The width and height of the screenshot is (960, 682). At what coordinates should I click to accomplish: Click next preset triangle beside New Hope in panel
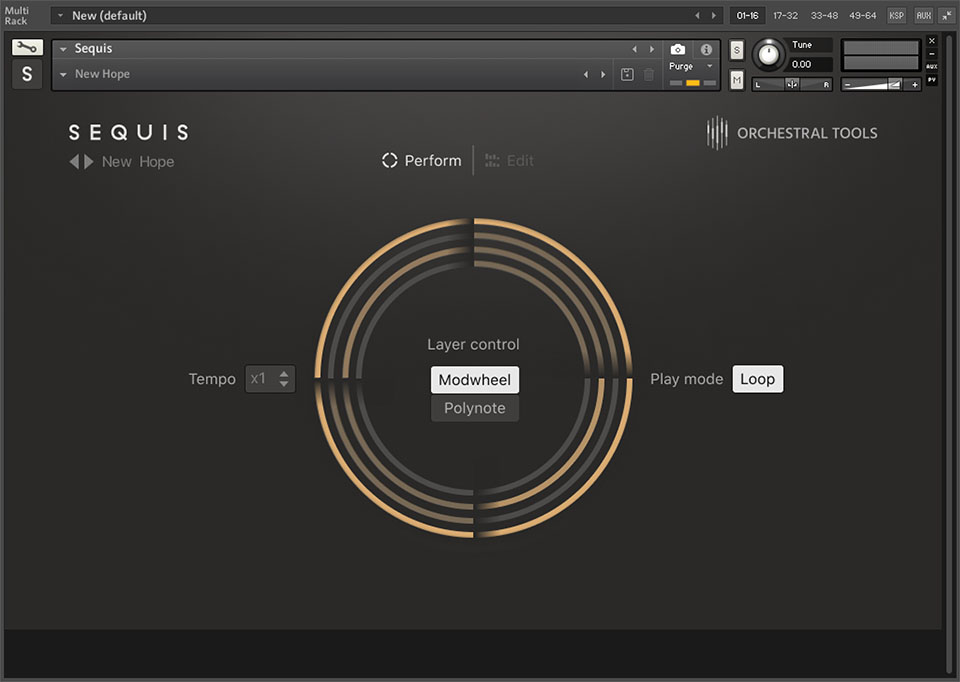(x=89, y=162)
